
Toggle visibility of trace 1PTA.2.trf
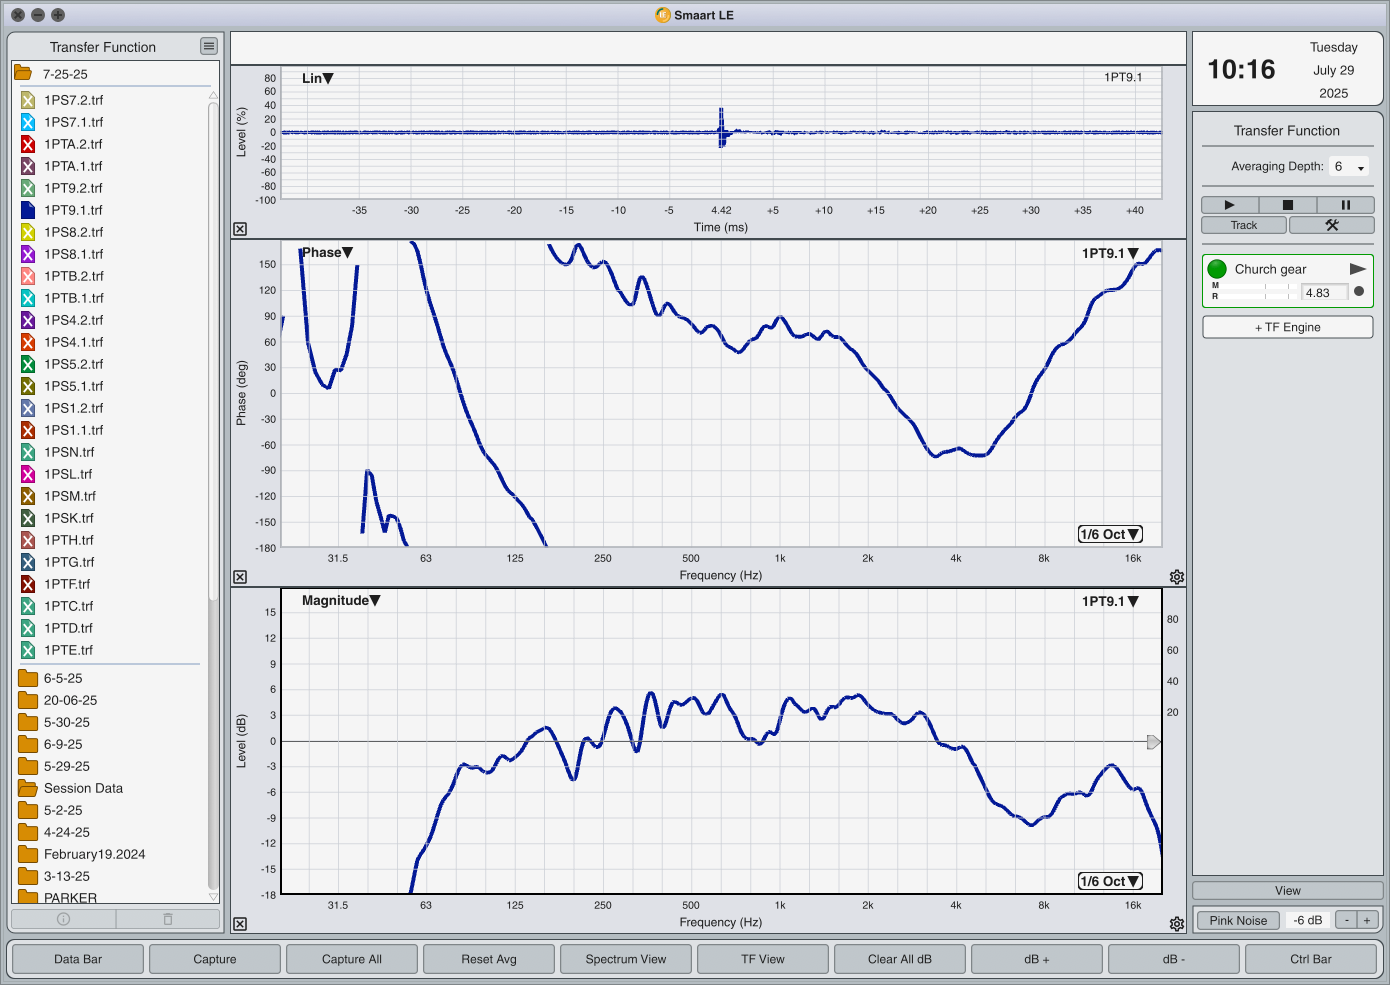click(x=28, y=144)
